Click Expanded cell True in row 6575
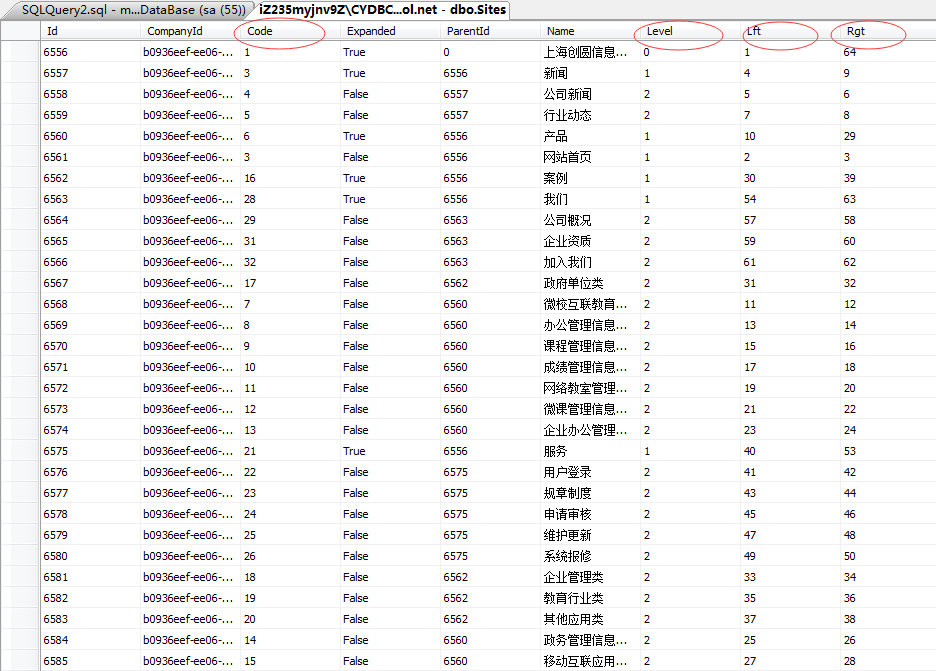This screenshot has width=936, height=671. tap(390, 451)
